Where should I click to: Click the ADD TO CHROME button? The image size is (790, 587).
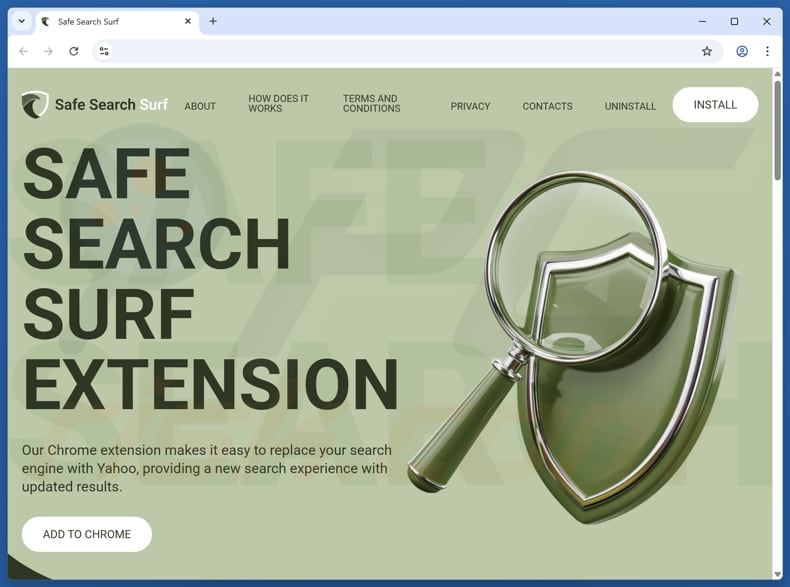(x=87, y=534)
